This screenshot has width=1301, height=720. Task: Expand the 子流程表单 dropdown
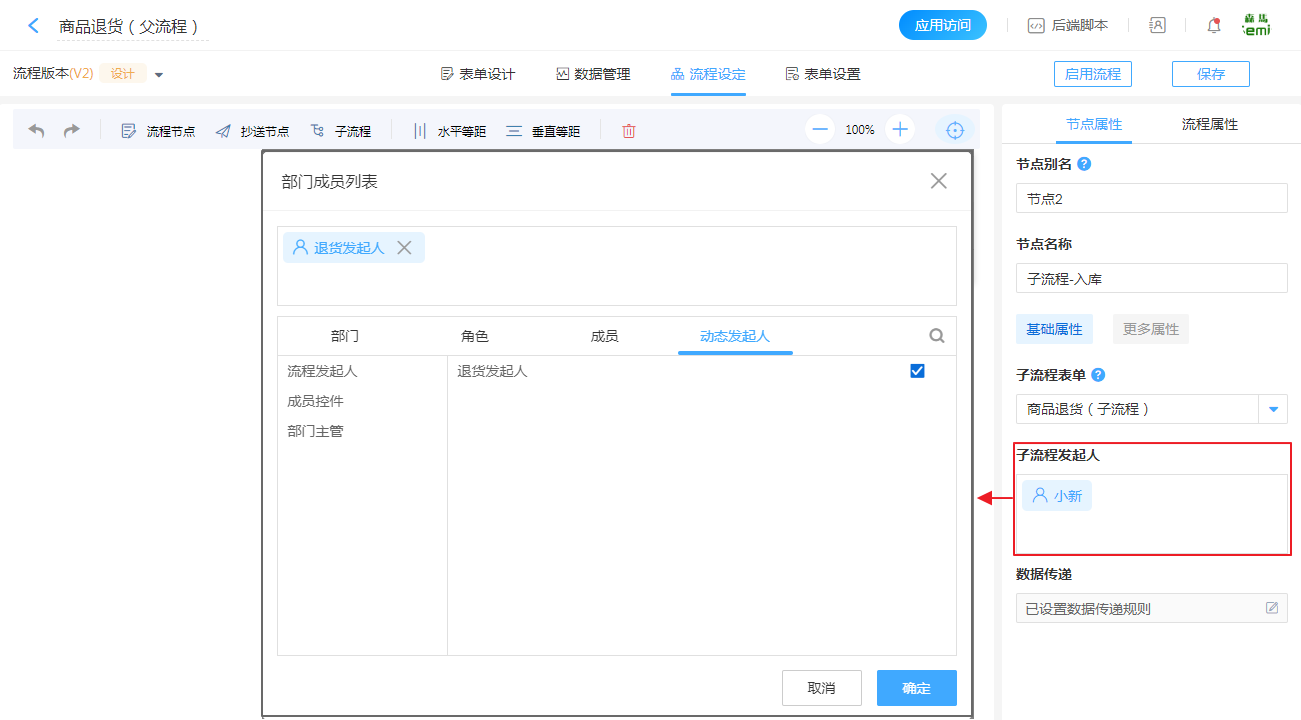click(x=1273, y=409)
